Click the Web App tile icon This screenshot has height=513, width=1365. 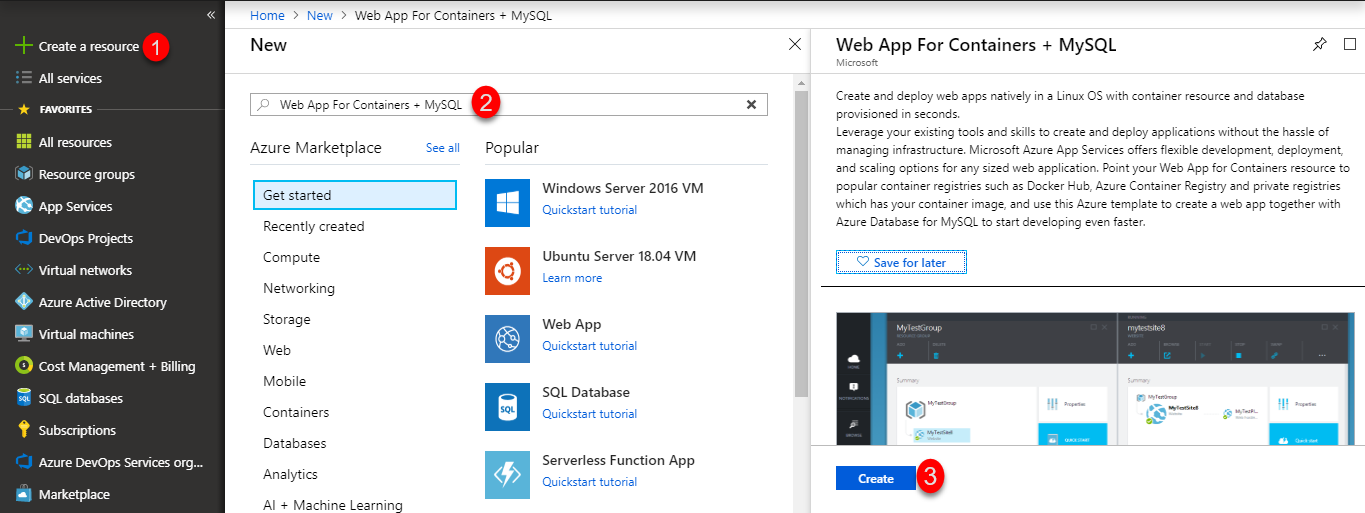click(507, 339)
